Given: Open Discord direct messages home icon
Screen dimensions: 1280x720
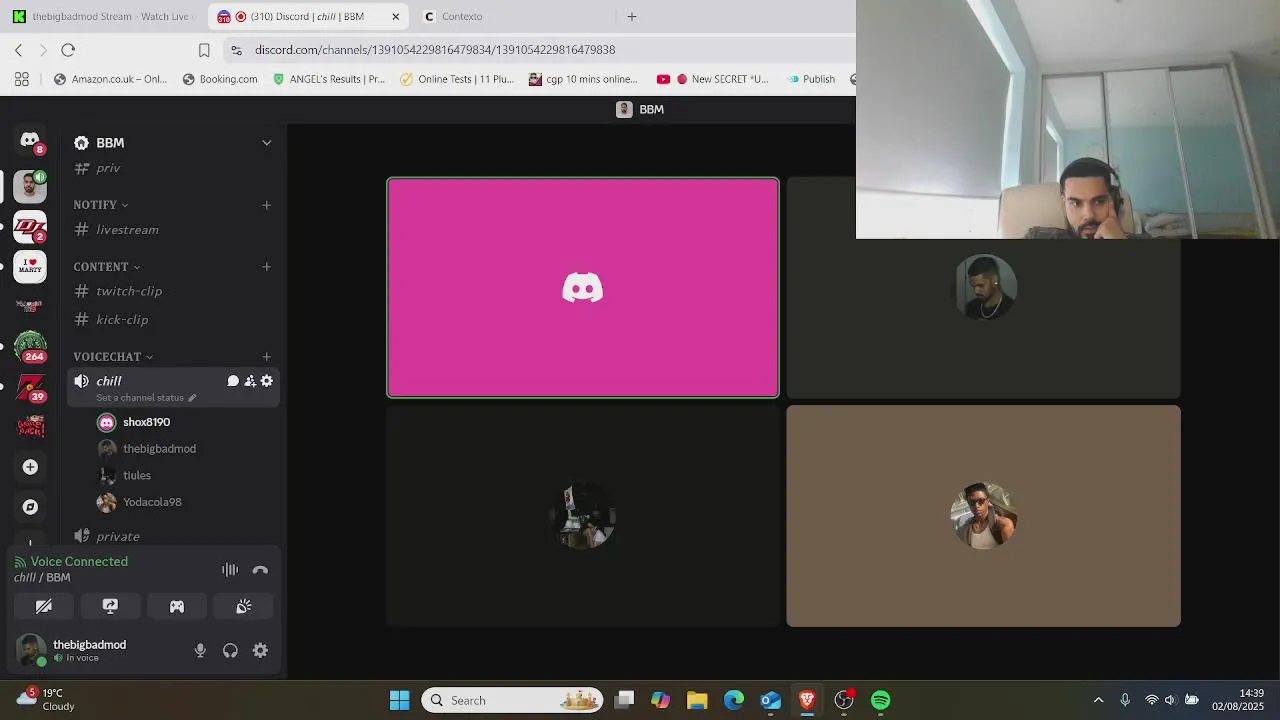Looking at the screenshot, I should coord(30,141).
